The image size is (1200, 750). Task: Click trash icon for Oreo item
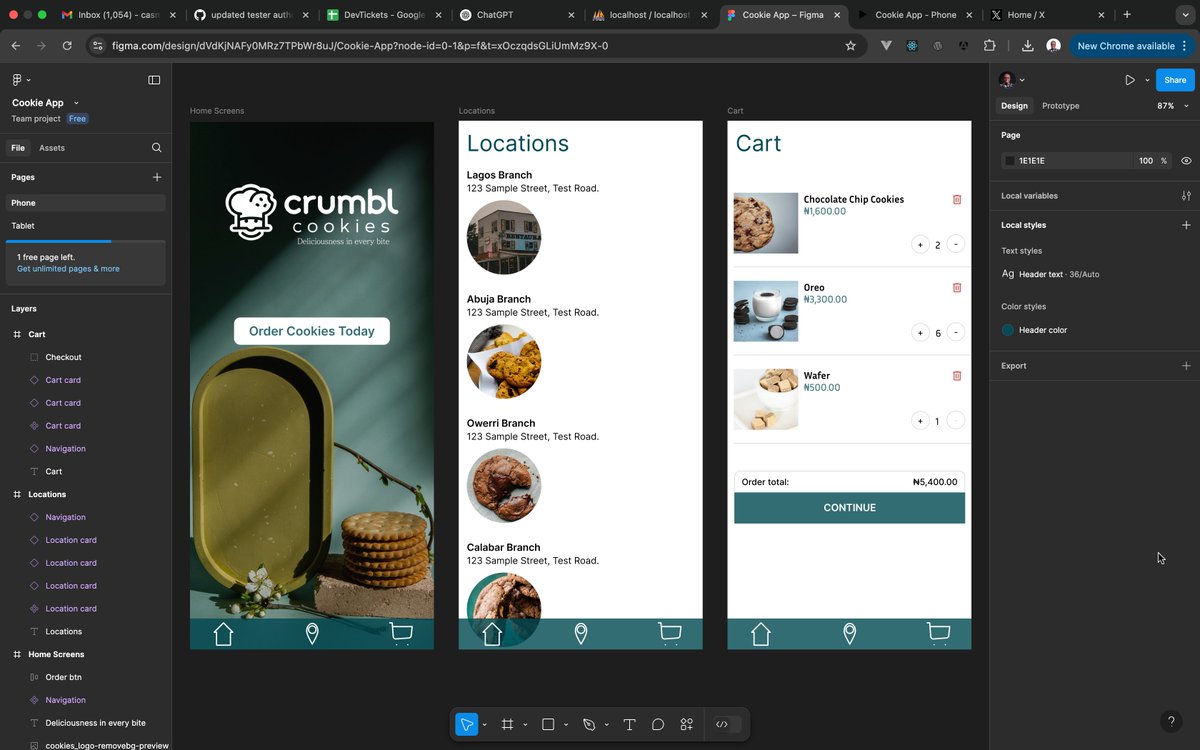957,287
